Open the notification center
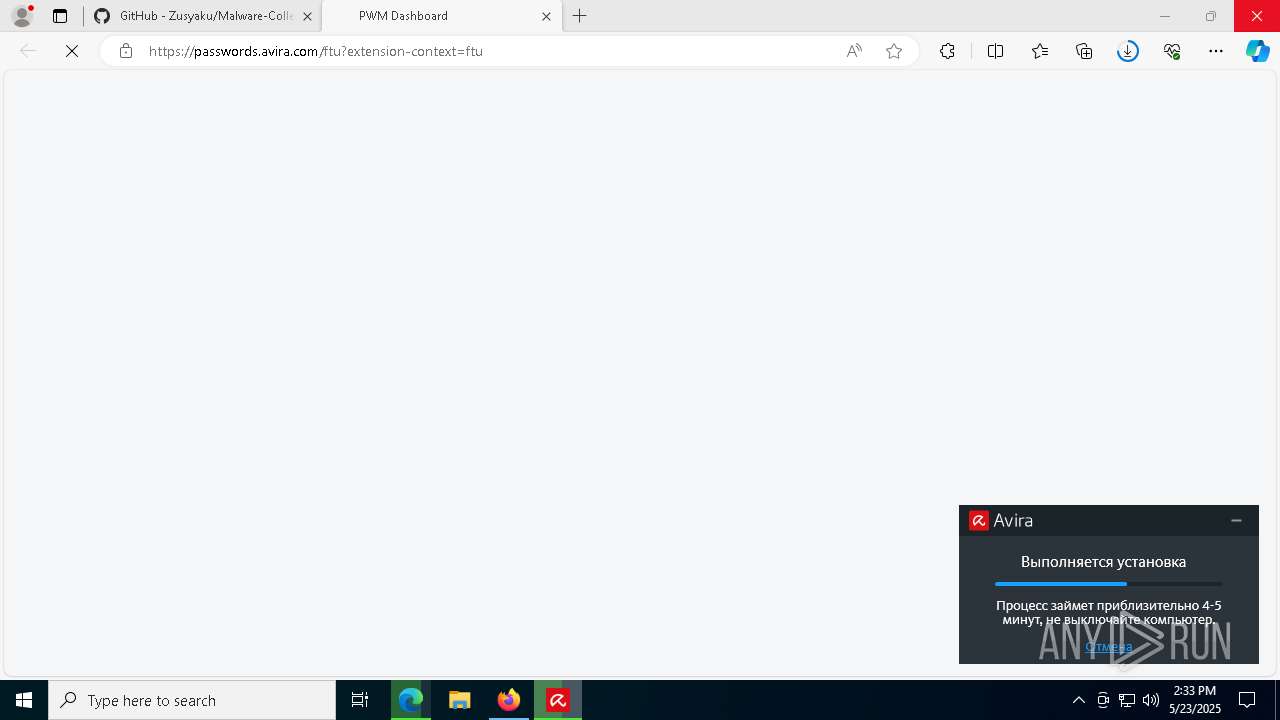This screenshot has width=1280, height=720. [1247, 700]
